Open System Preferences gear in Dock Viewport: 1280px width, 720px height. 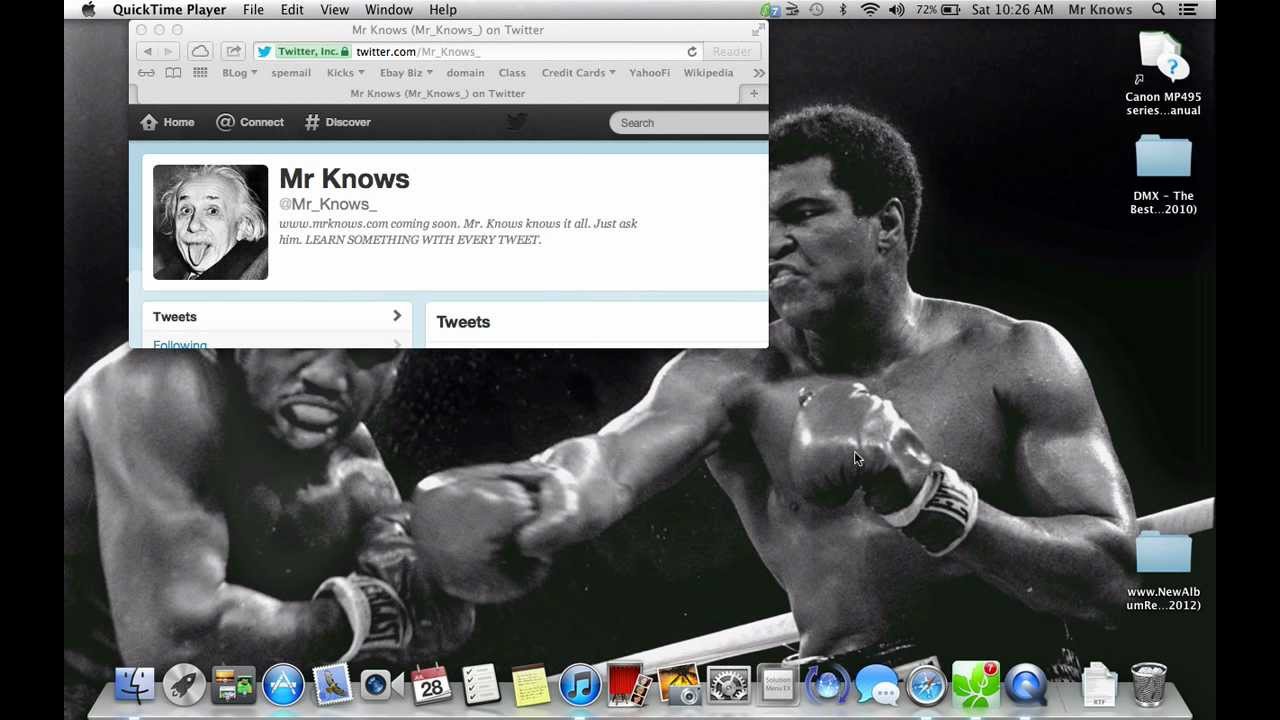728,685
